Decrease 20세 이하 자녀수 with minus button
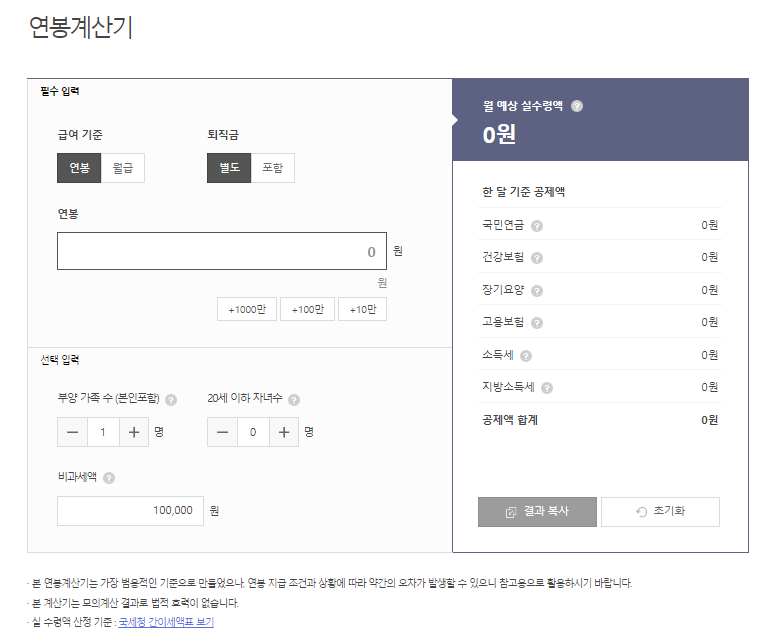 (x=222, y=432)
